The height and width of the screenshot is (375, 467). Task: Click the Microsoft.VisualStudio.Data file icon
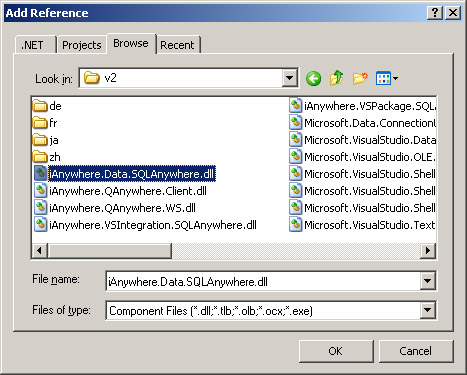click(x=295, y=140)
